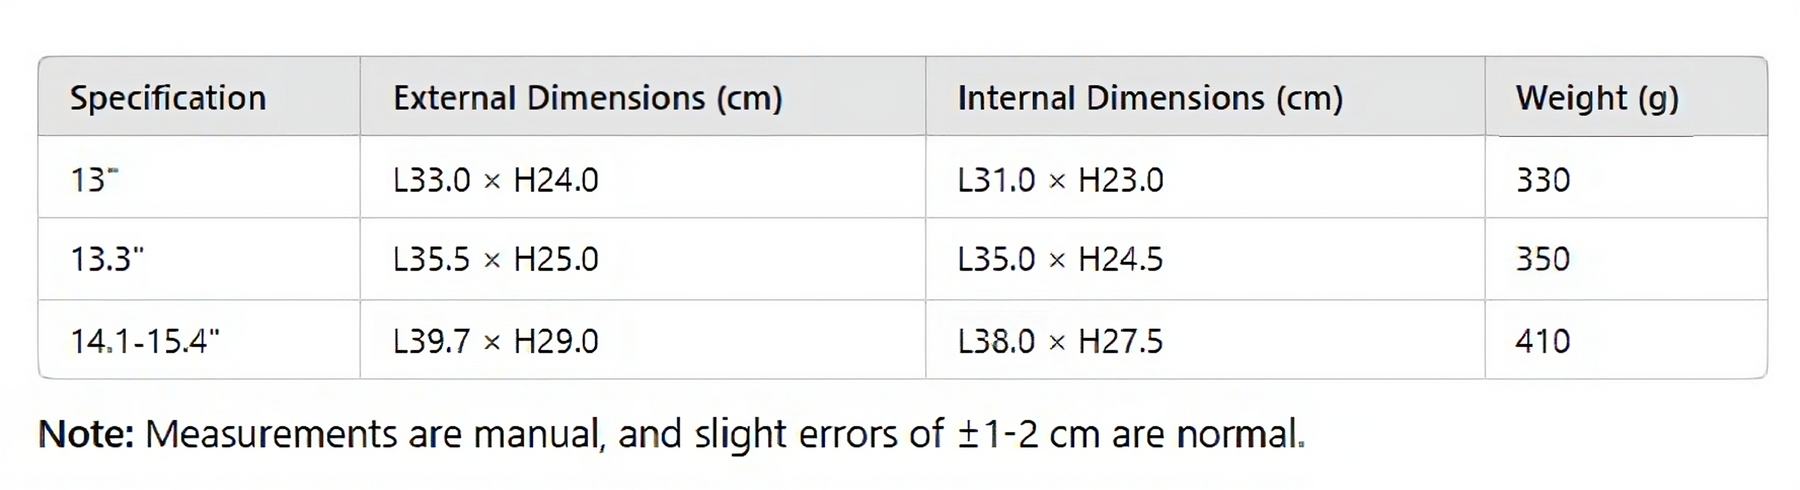This screenshot has width=1800, height=490.
Task: Click internal dimensions L31.0 × H23.0
Action: [1061, 180]
